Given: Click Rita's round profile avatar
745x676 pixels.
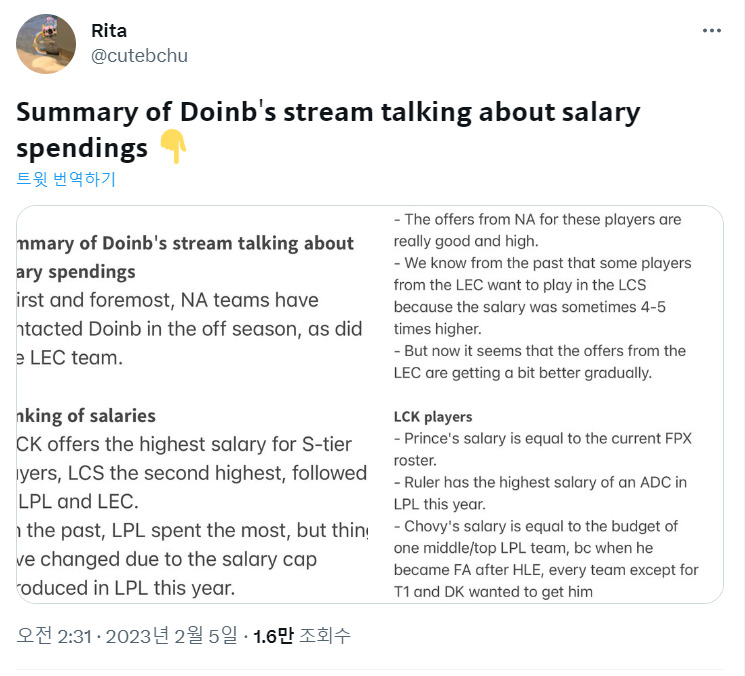Looking at the screenshot, I should 46,44.
